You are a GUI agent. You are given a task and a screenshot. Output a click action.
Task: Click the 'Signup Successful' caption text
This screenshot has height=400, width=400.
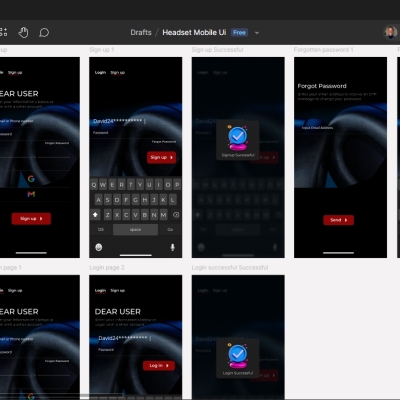(x=238, y=155)
